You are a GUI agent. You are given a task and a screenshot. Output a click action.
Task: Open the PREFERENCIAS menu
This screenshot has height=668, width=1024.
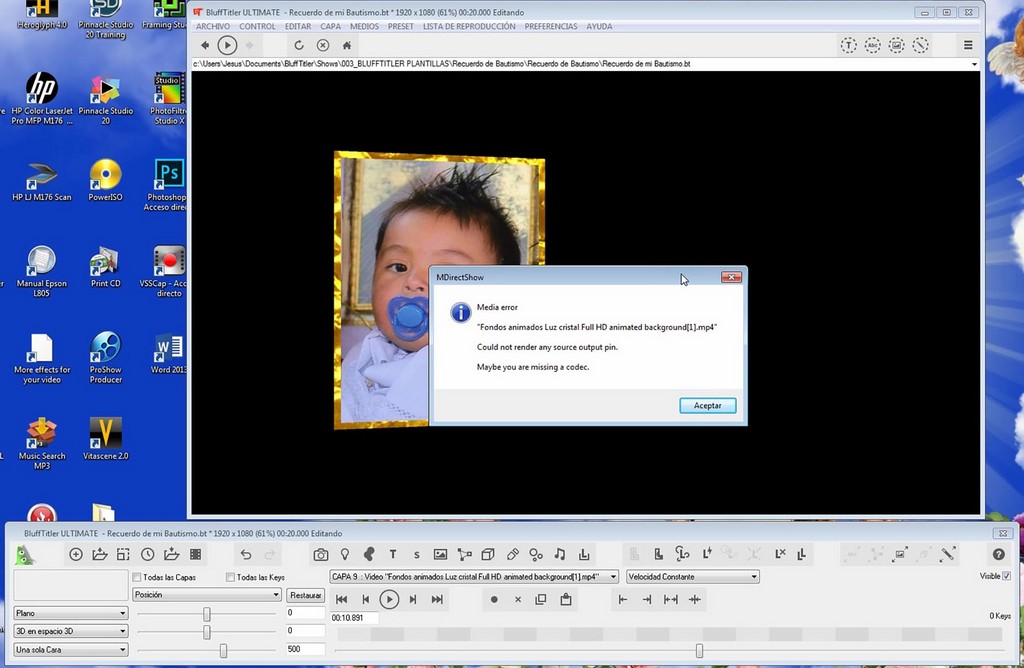click(x=550, y=27)
